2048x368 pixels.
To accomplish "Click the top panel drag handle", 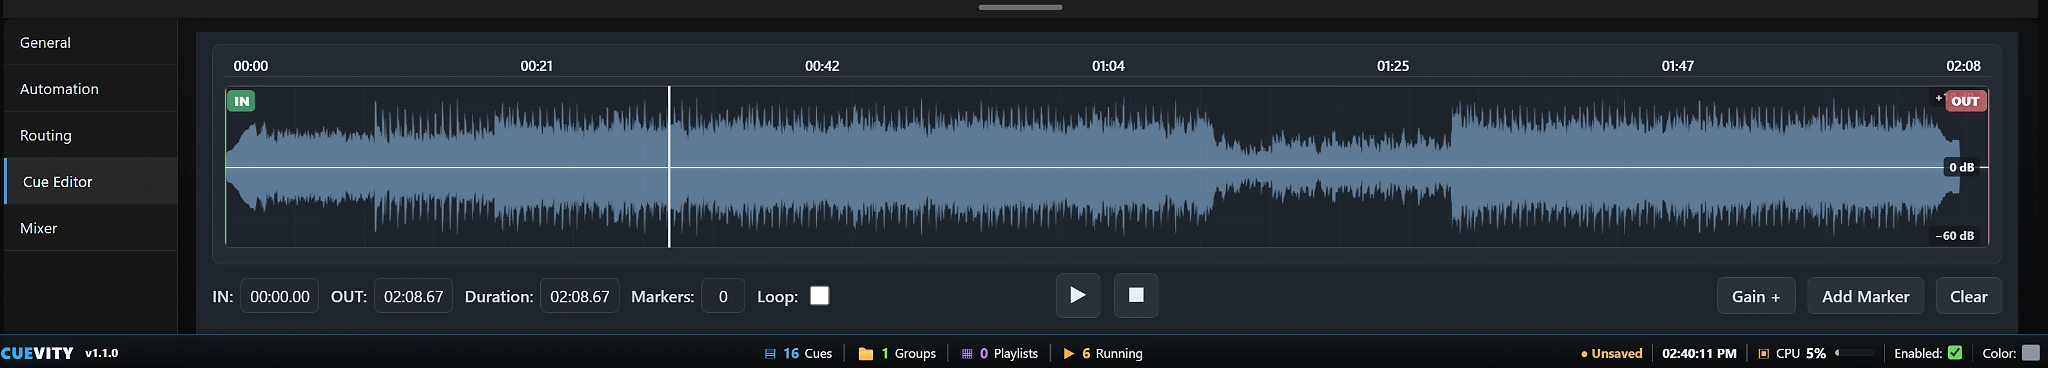I will tap(1021, 7).
